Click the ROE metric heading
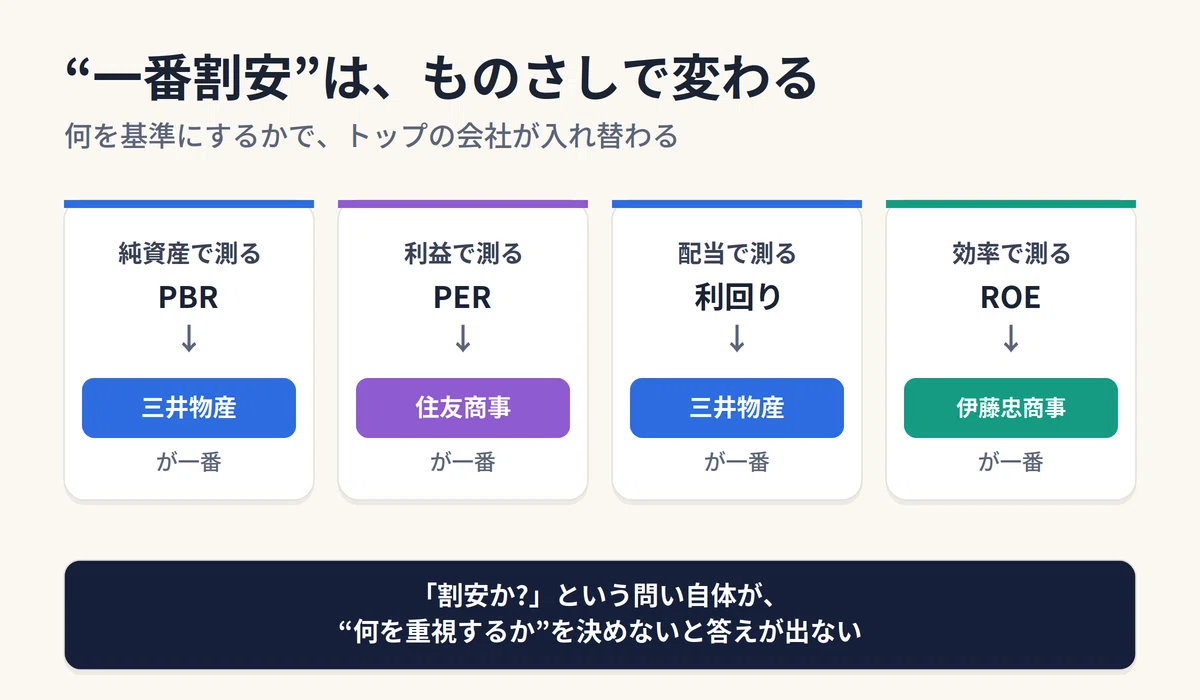1200x700 pixels. point(1011,297)
